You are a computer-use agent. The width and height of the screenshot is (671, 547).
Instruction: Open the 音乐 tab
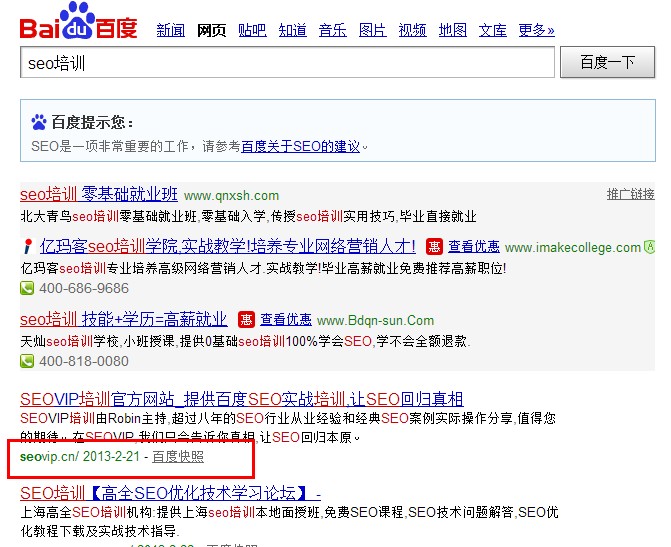click(333, 30)
